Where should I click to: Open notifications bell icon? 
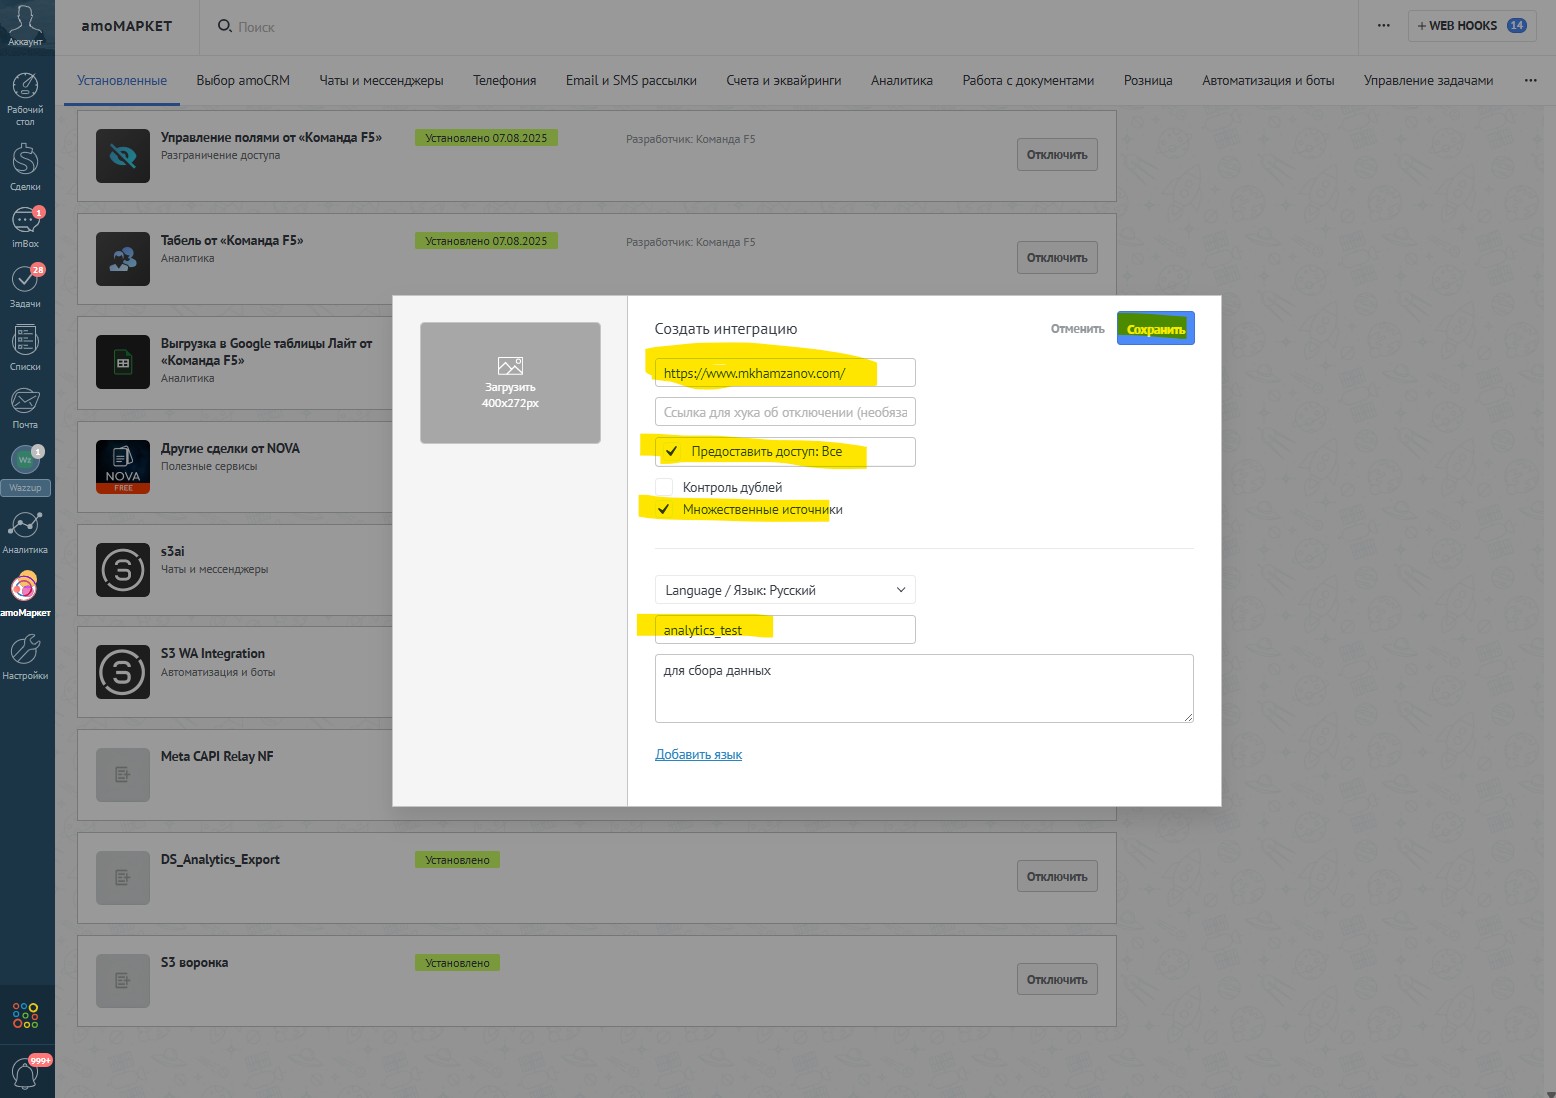[x=26, y=1074]
